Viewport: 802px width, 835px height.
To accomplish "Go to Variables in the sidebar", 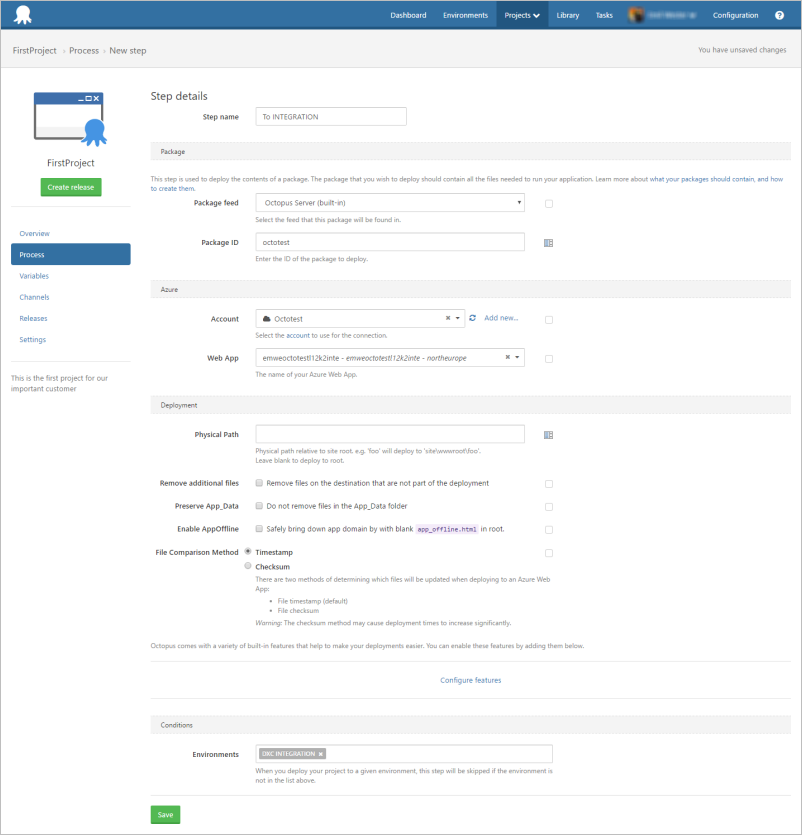I will click(x=34, y=276).
